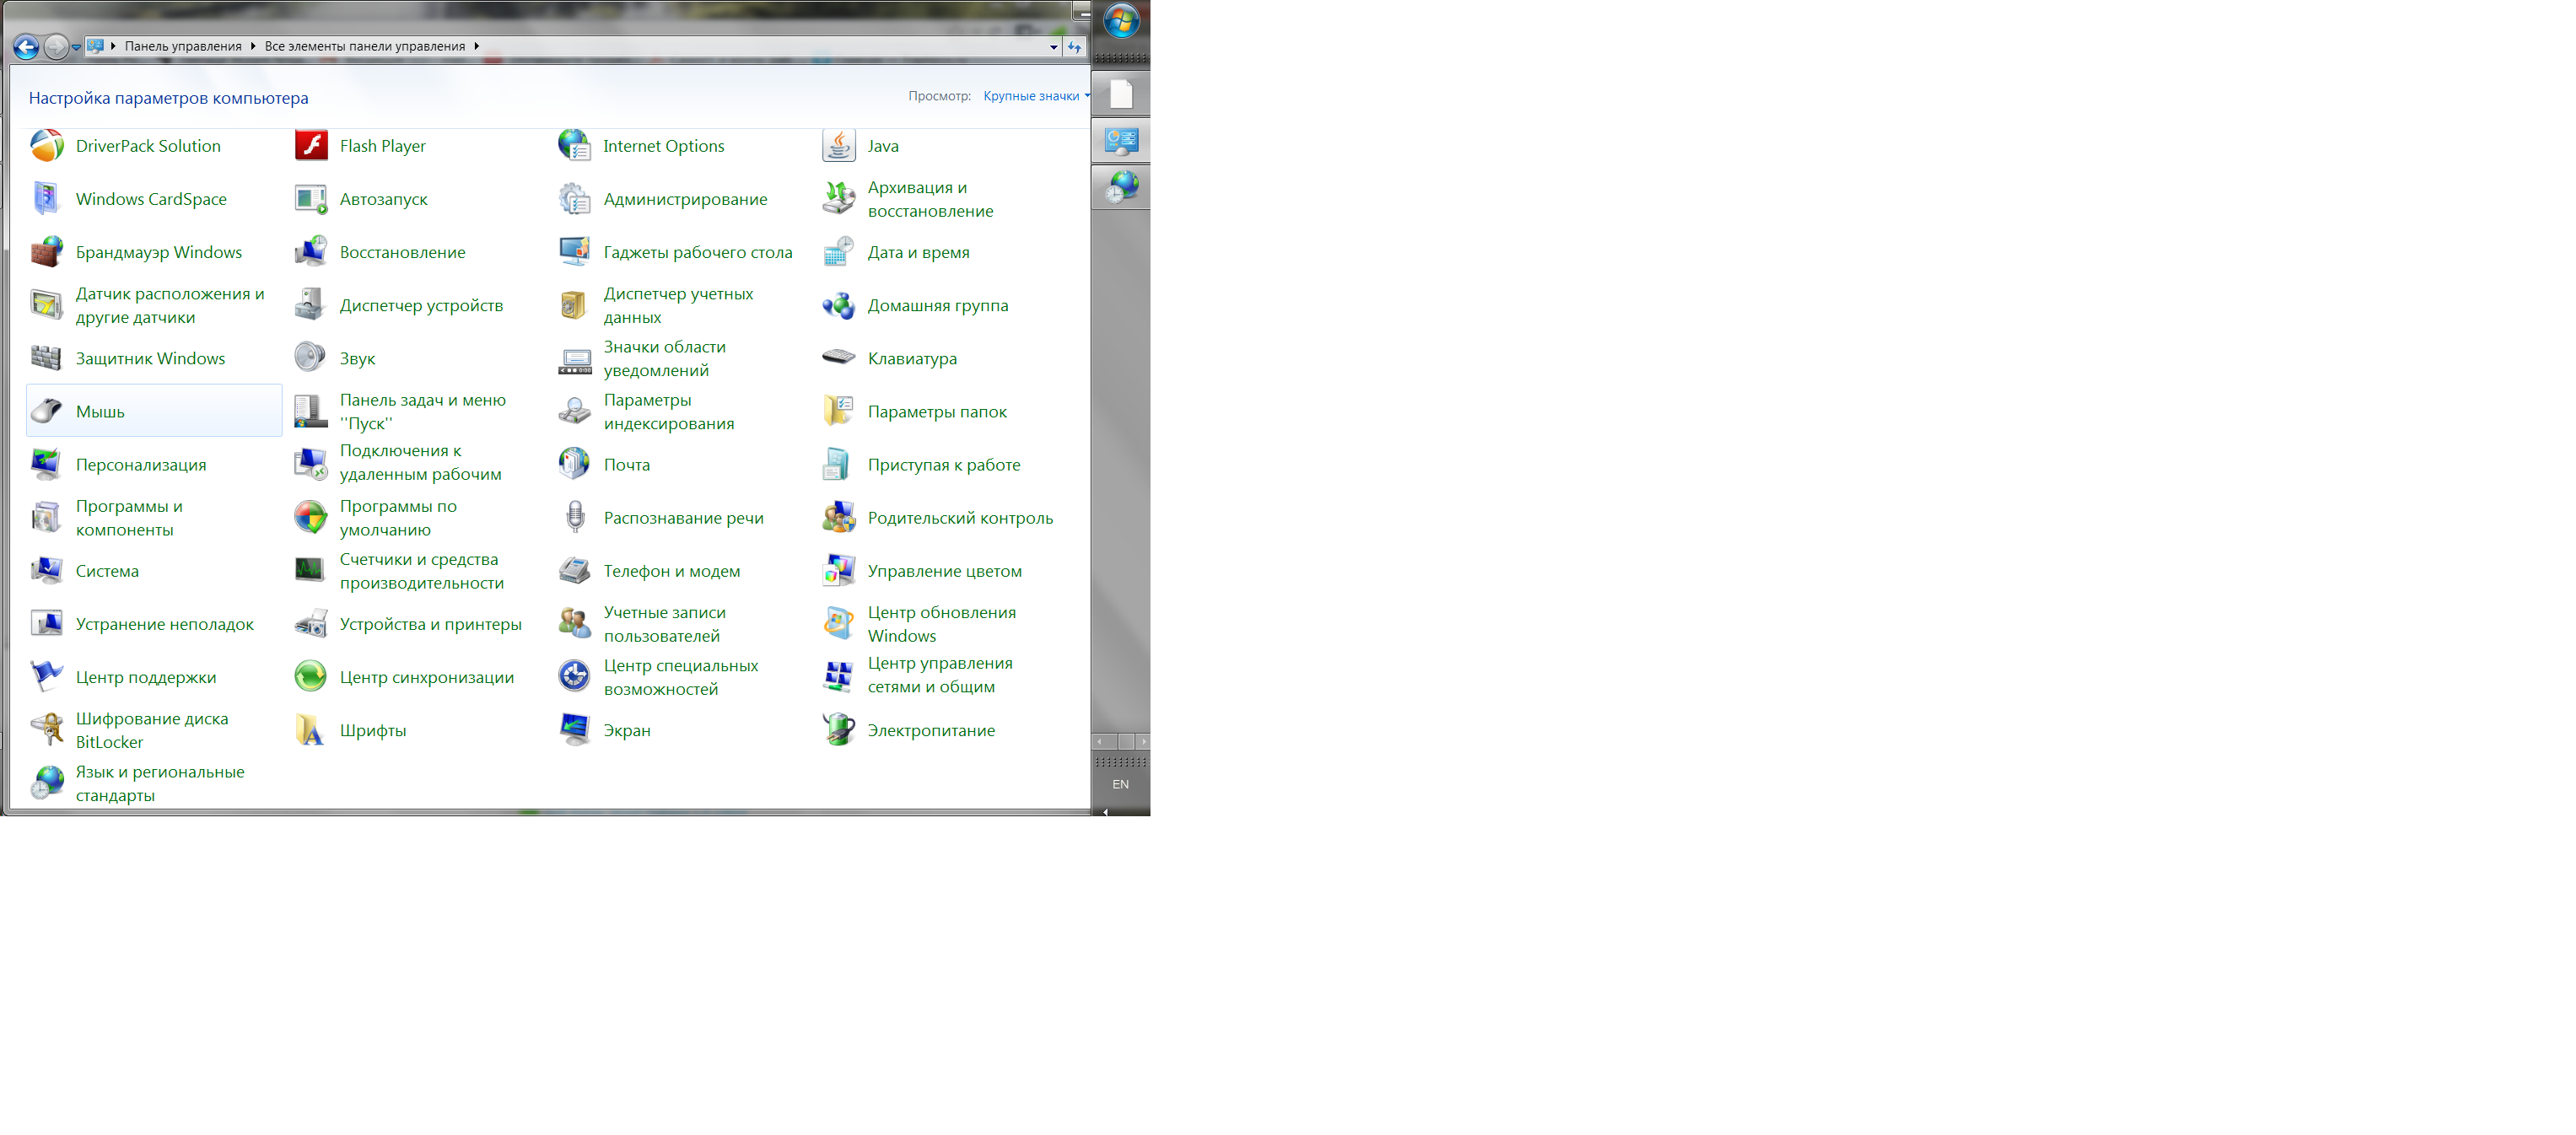Viewport: 2576px width, 1135px height.
Task: Open Центр обновления Windows link
Action: (941, 624)
